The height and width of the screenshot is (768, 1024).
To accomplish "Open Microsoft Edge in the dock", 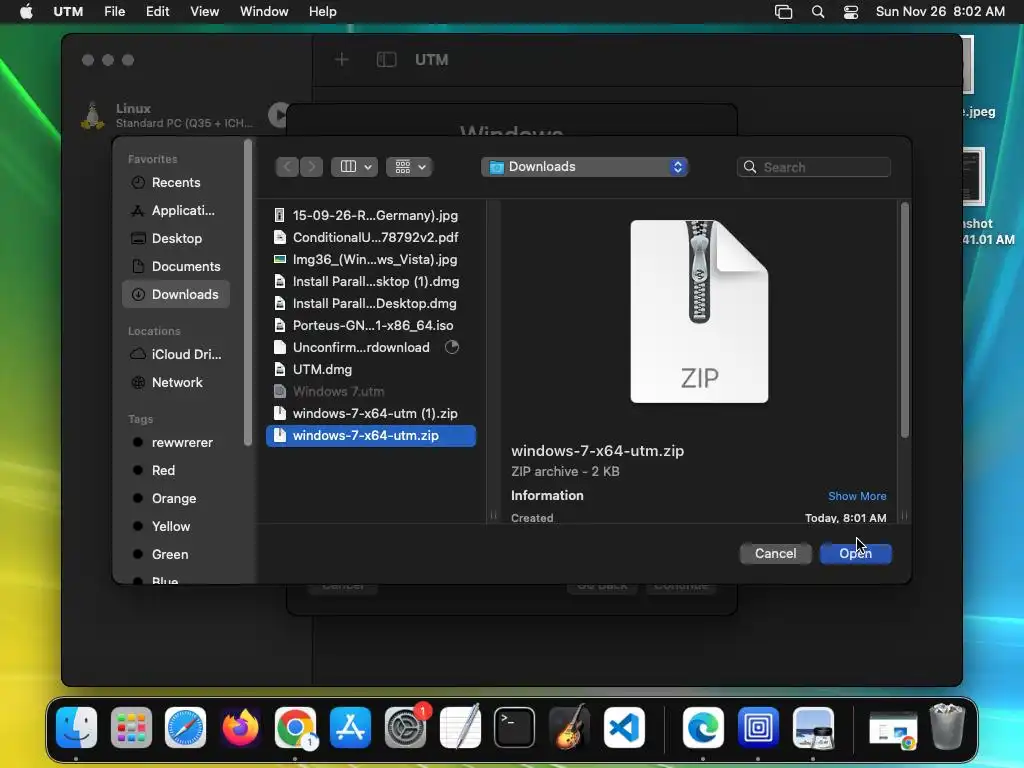I will tap(703, 727).
